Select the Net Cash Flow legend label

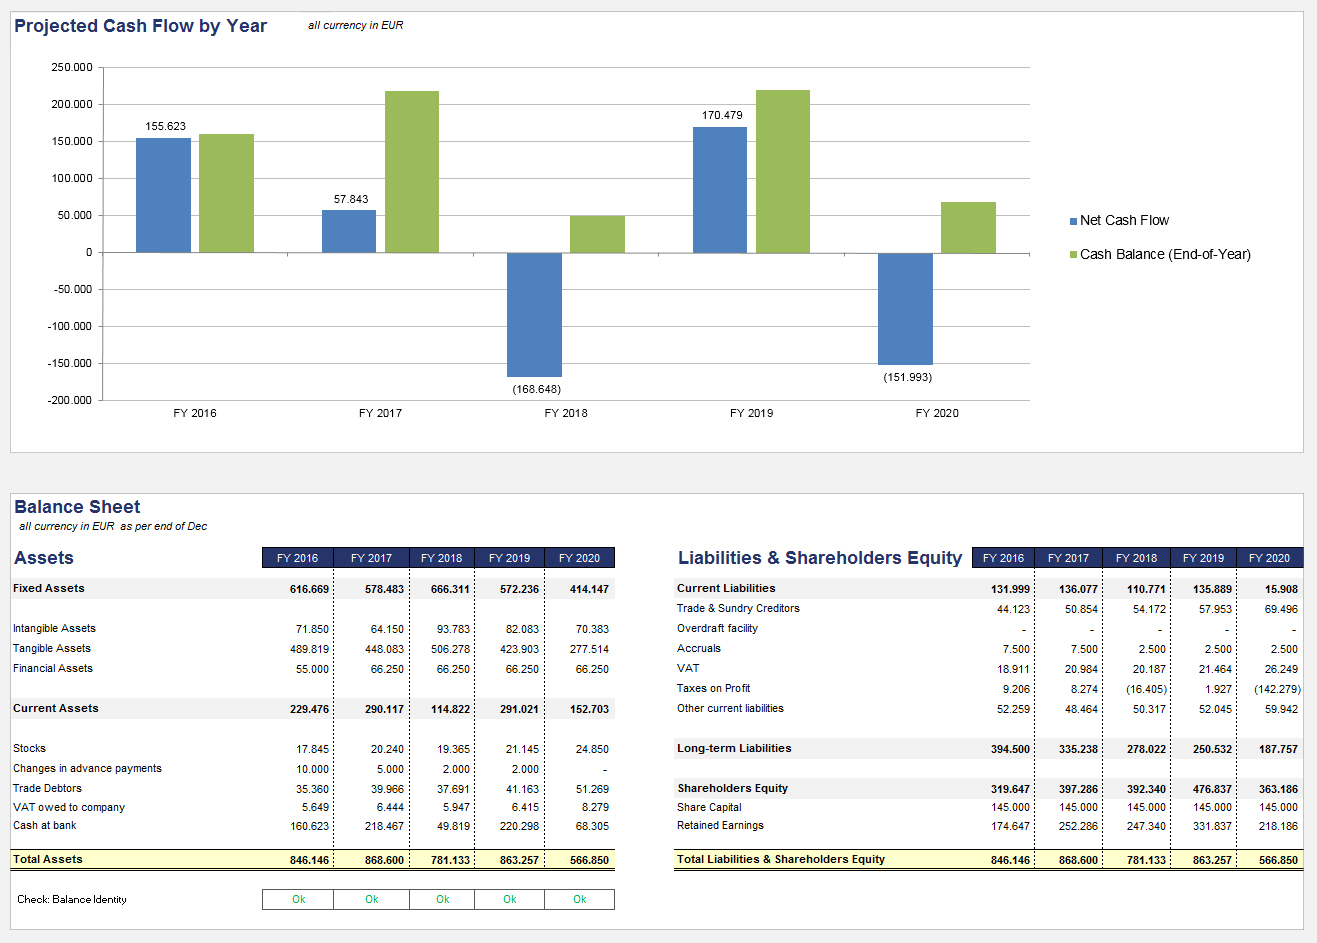pos(1124,220)
